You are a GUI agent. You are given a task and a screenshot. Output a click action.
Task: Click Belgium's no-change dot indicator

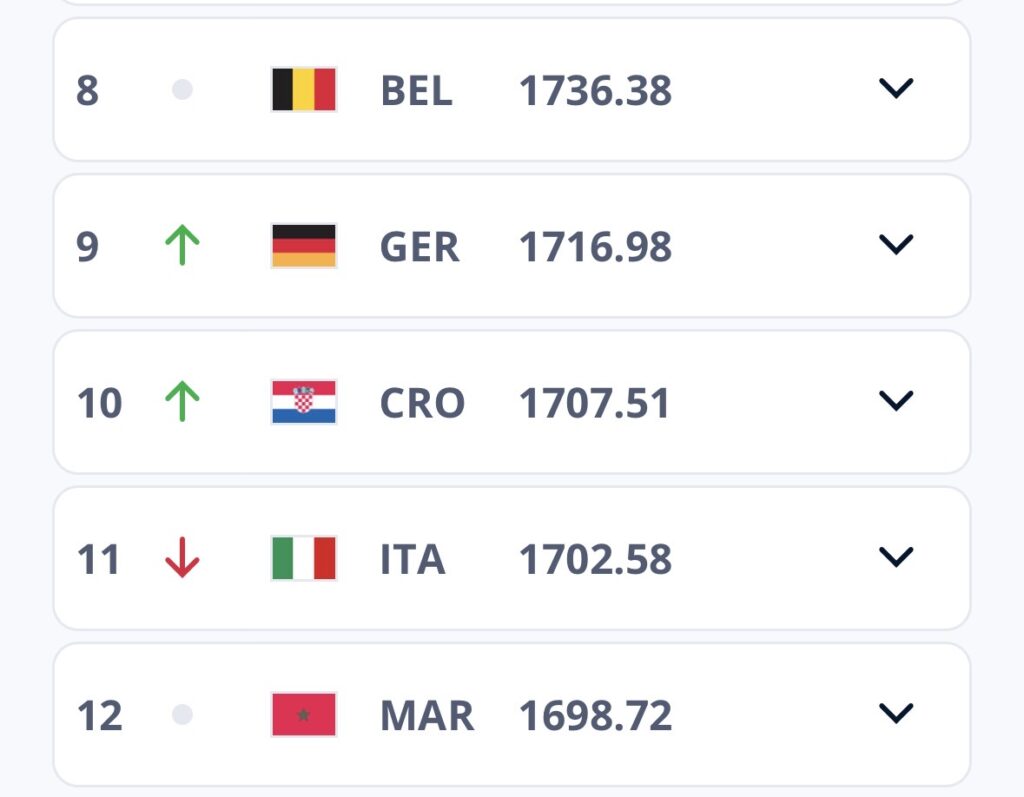(182, 89)
